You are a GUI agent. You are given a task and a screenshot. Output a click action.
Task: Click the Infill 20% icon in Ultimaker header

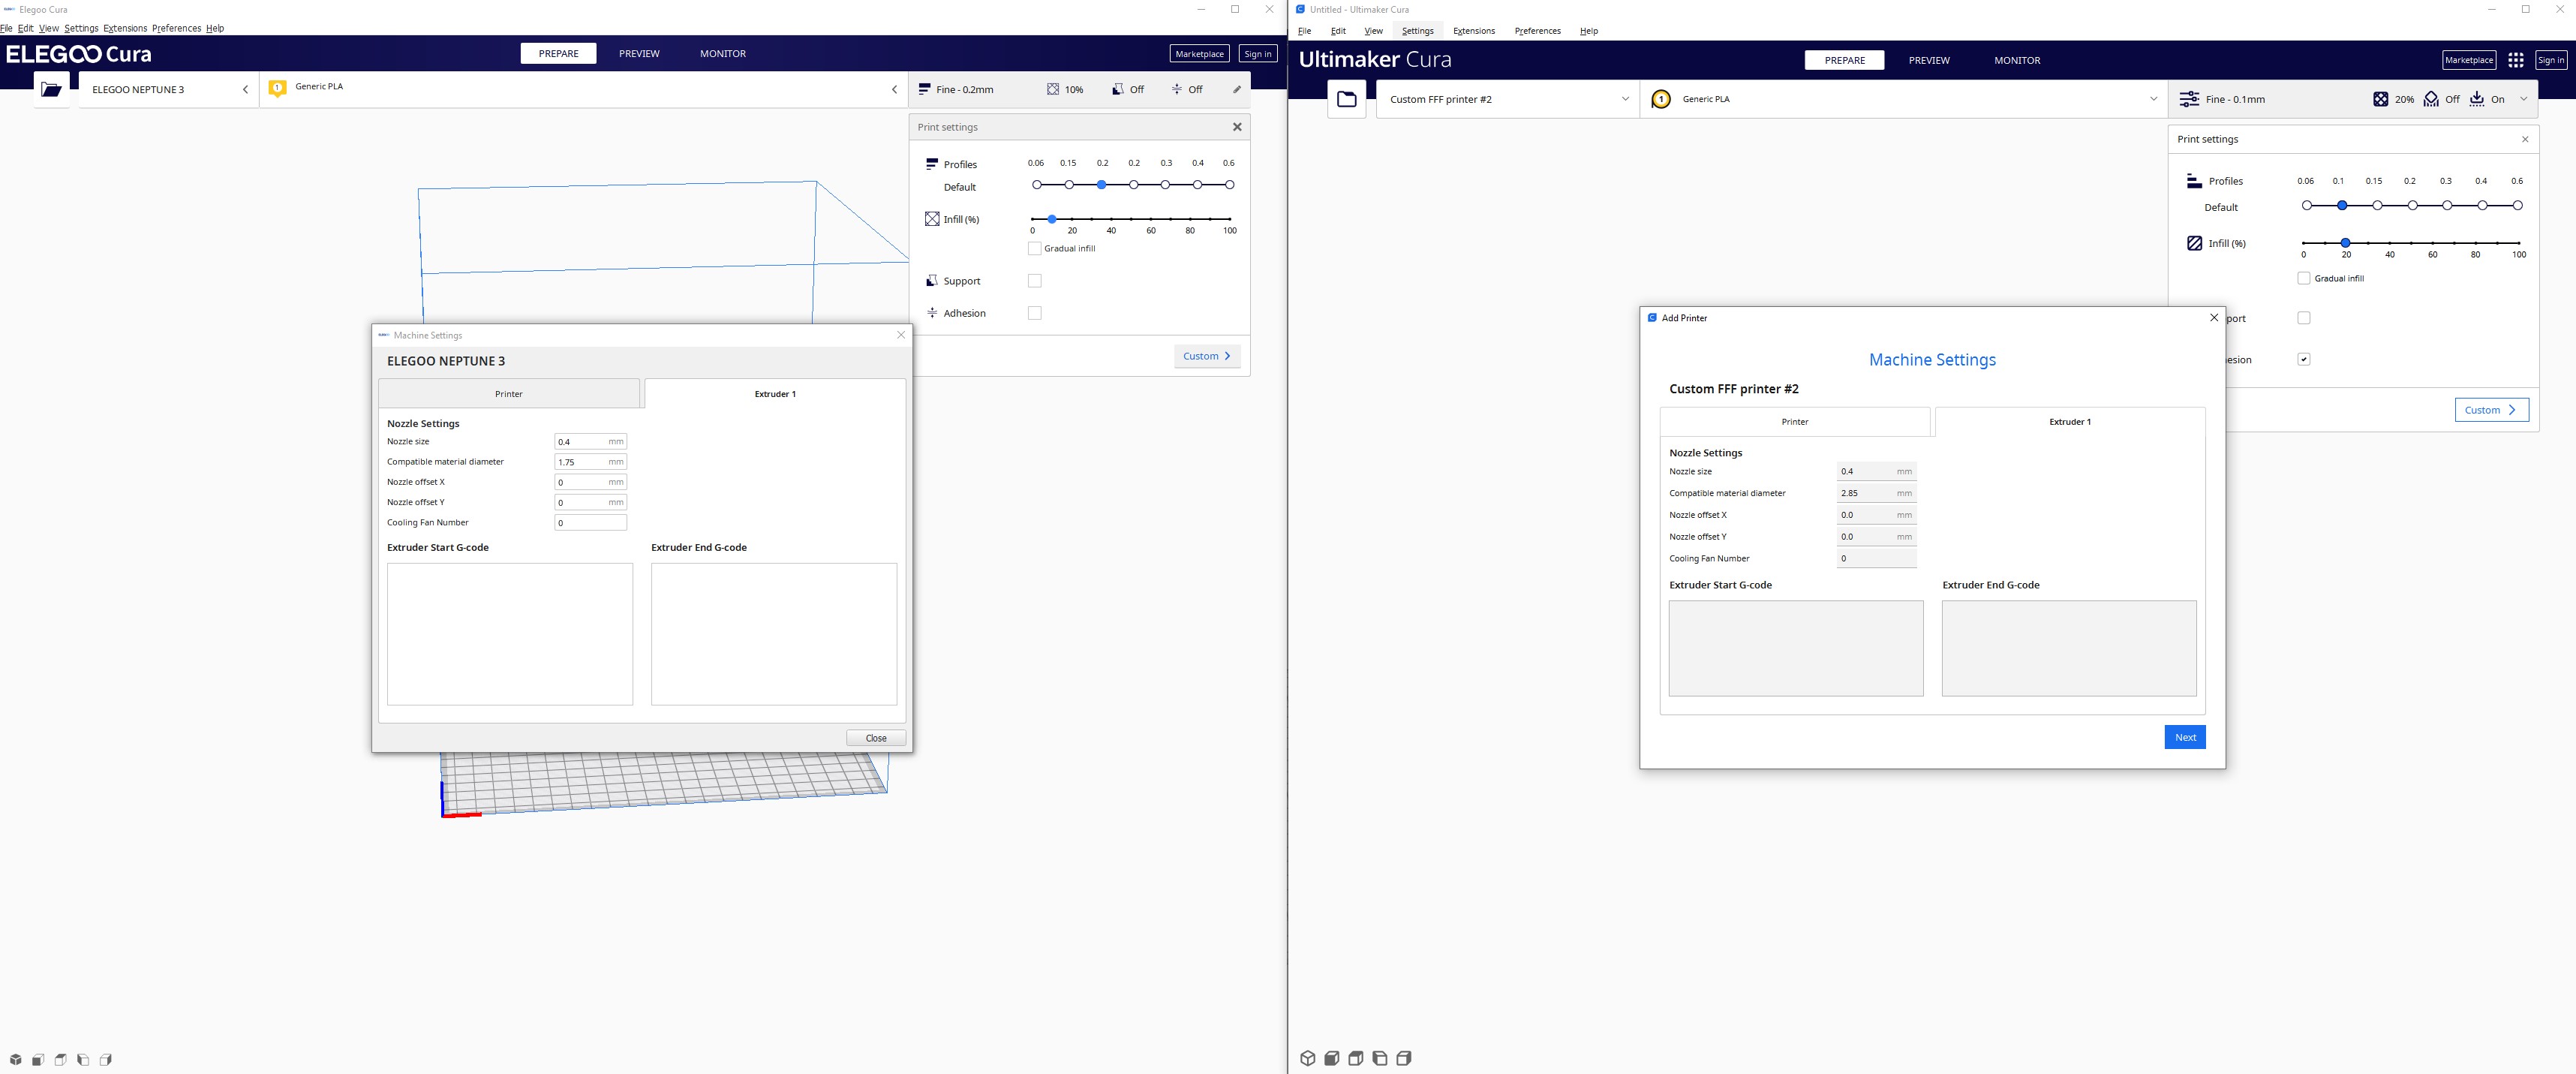(2380, 99)
